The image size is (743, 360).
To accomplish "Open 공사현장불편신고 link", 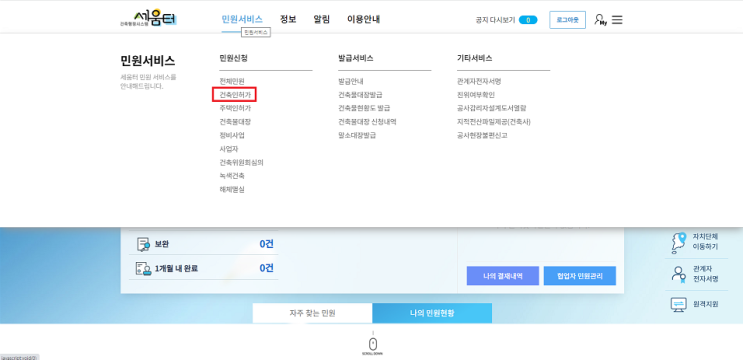I will coord(482,135).
